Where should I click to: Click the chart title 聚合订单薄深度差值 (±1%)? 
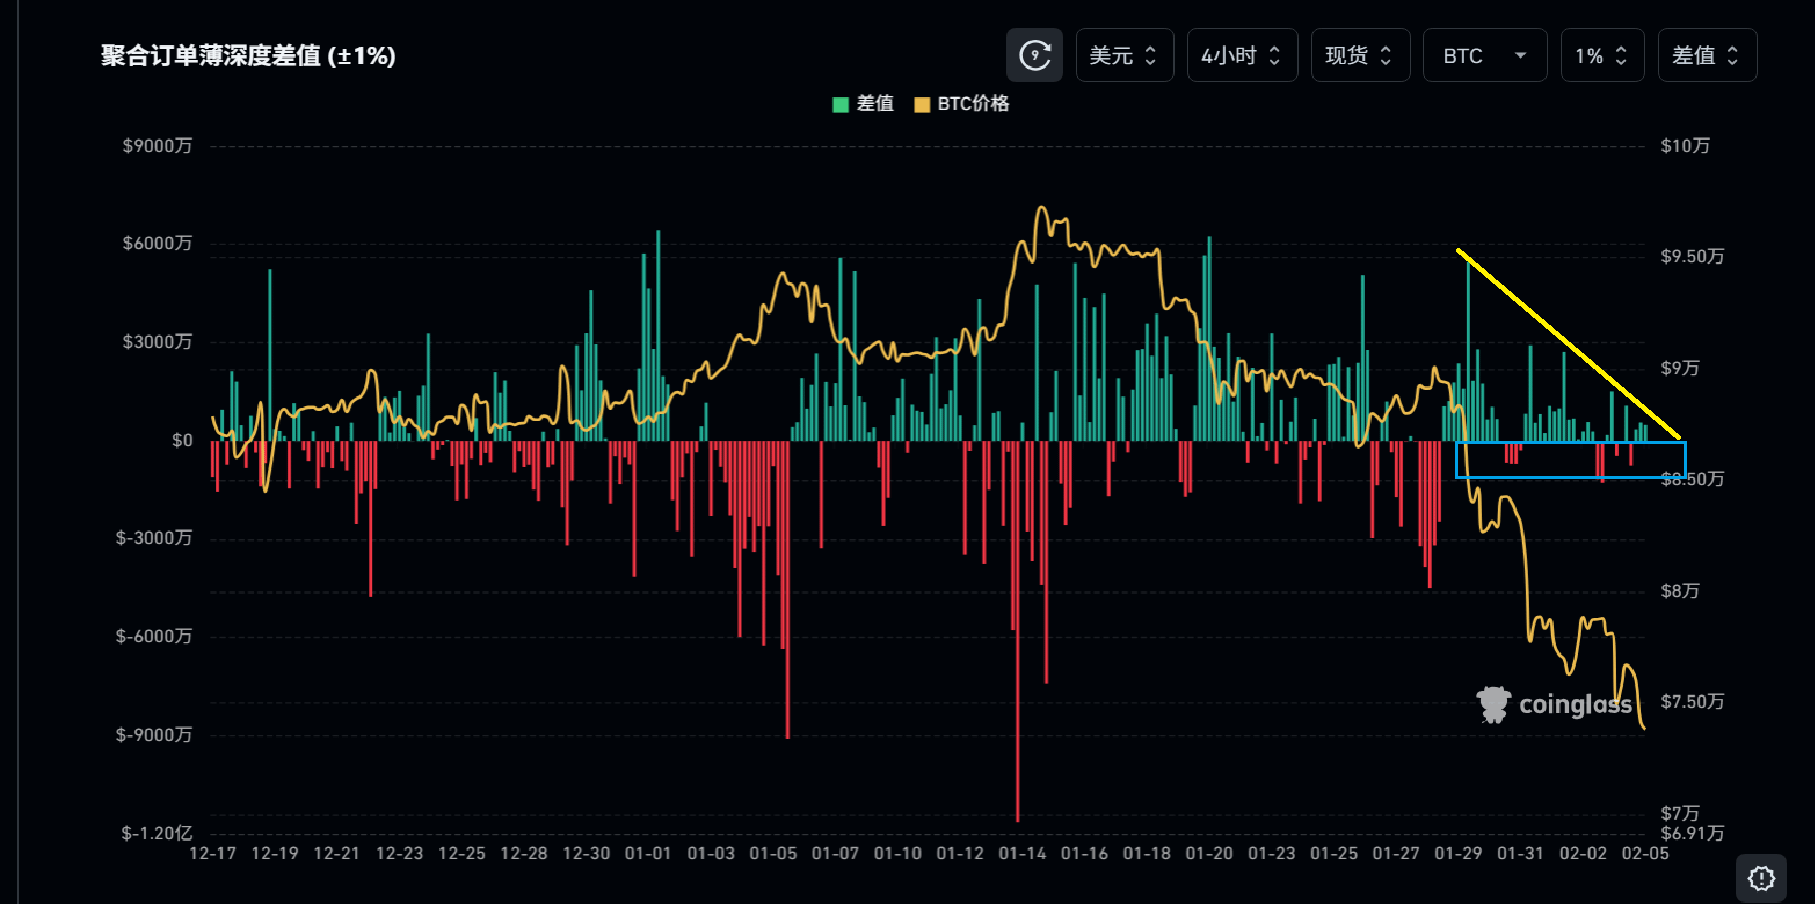[x=248, y=56]
